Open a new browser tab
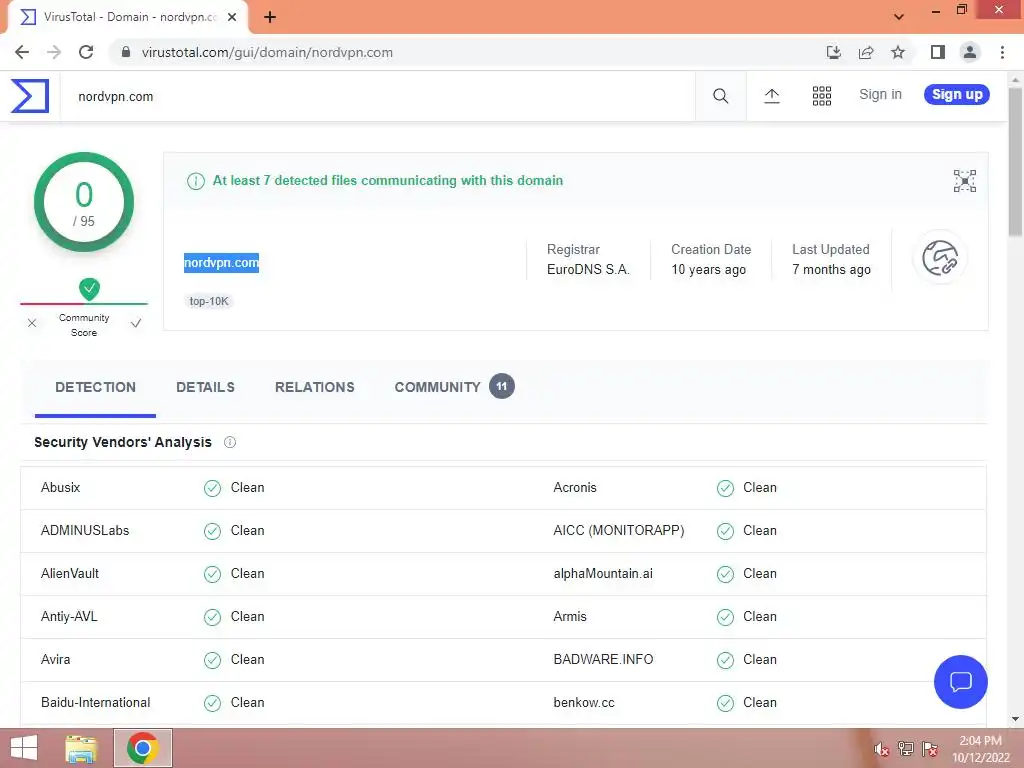 270,17
